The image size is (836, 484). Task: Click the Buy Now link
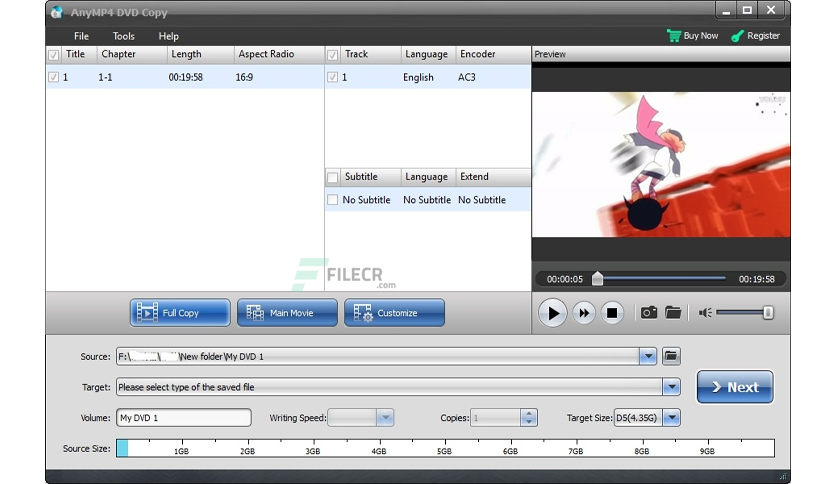701,36
